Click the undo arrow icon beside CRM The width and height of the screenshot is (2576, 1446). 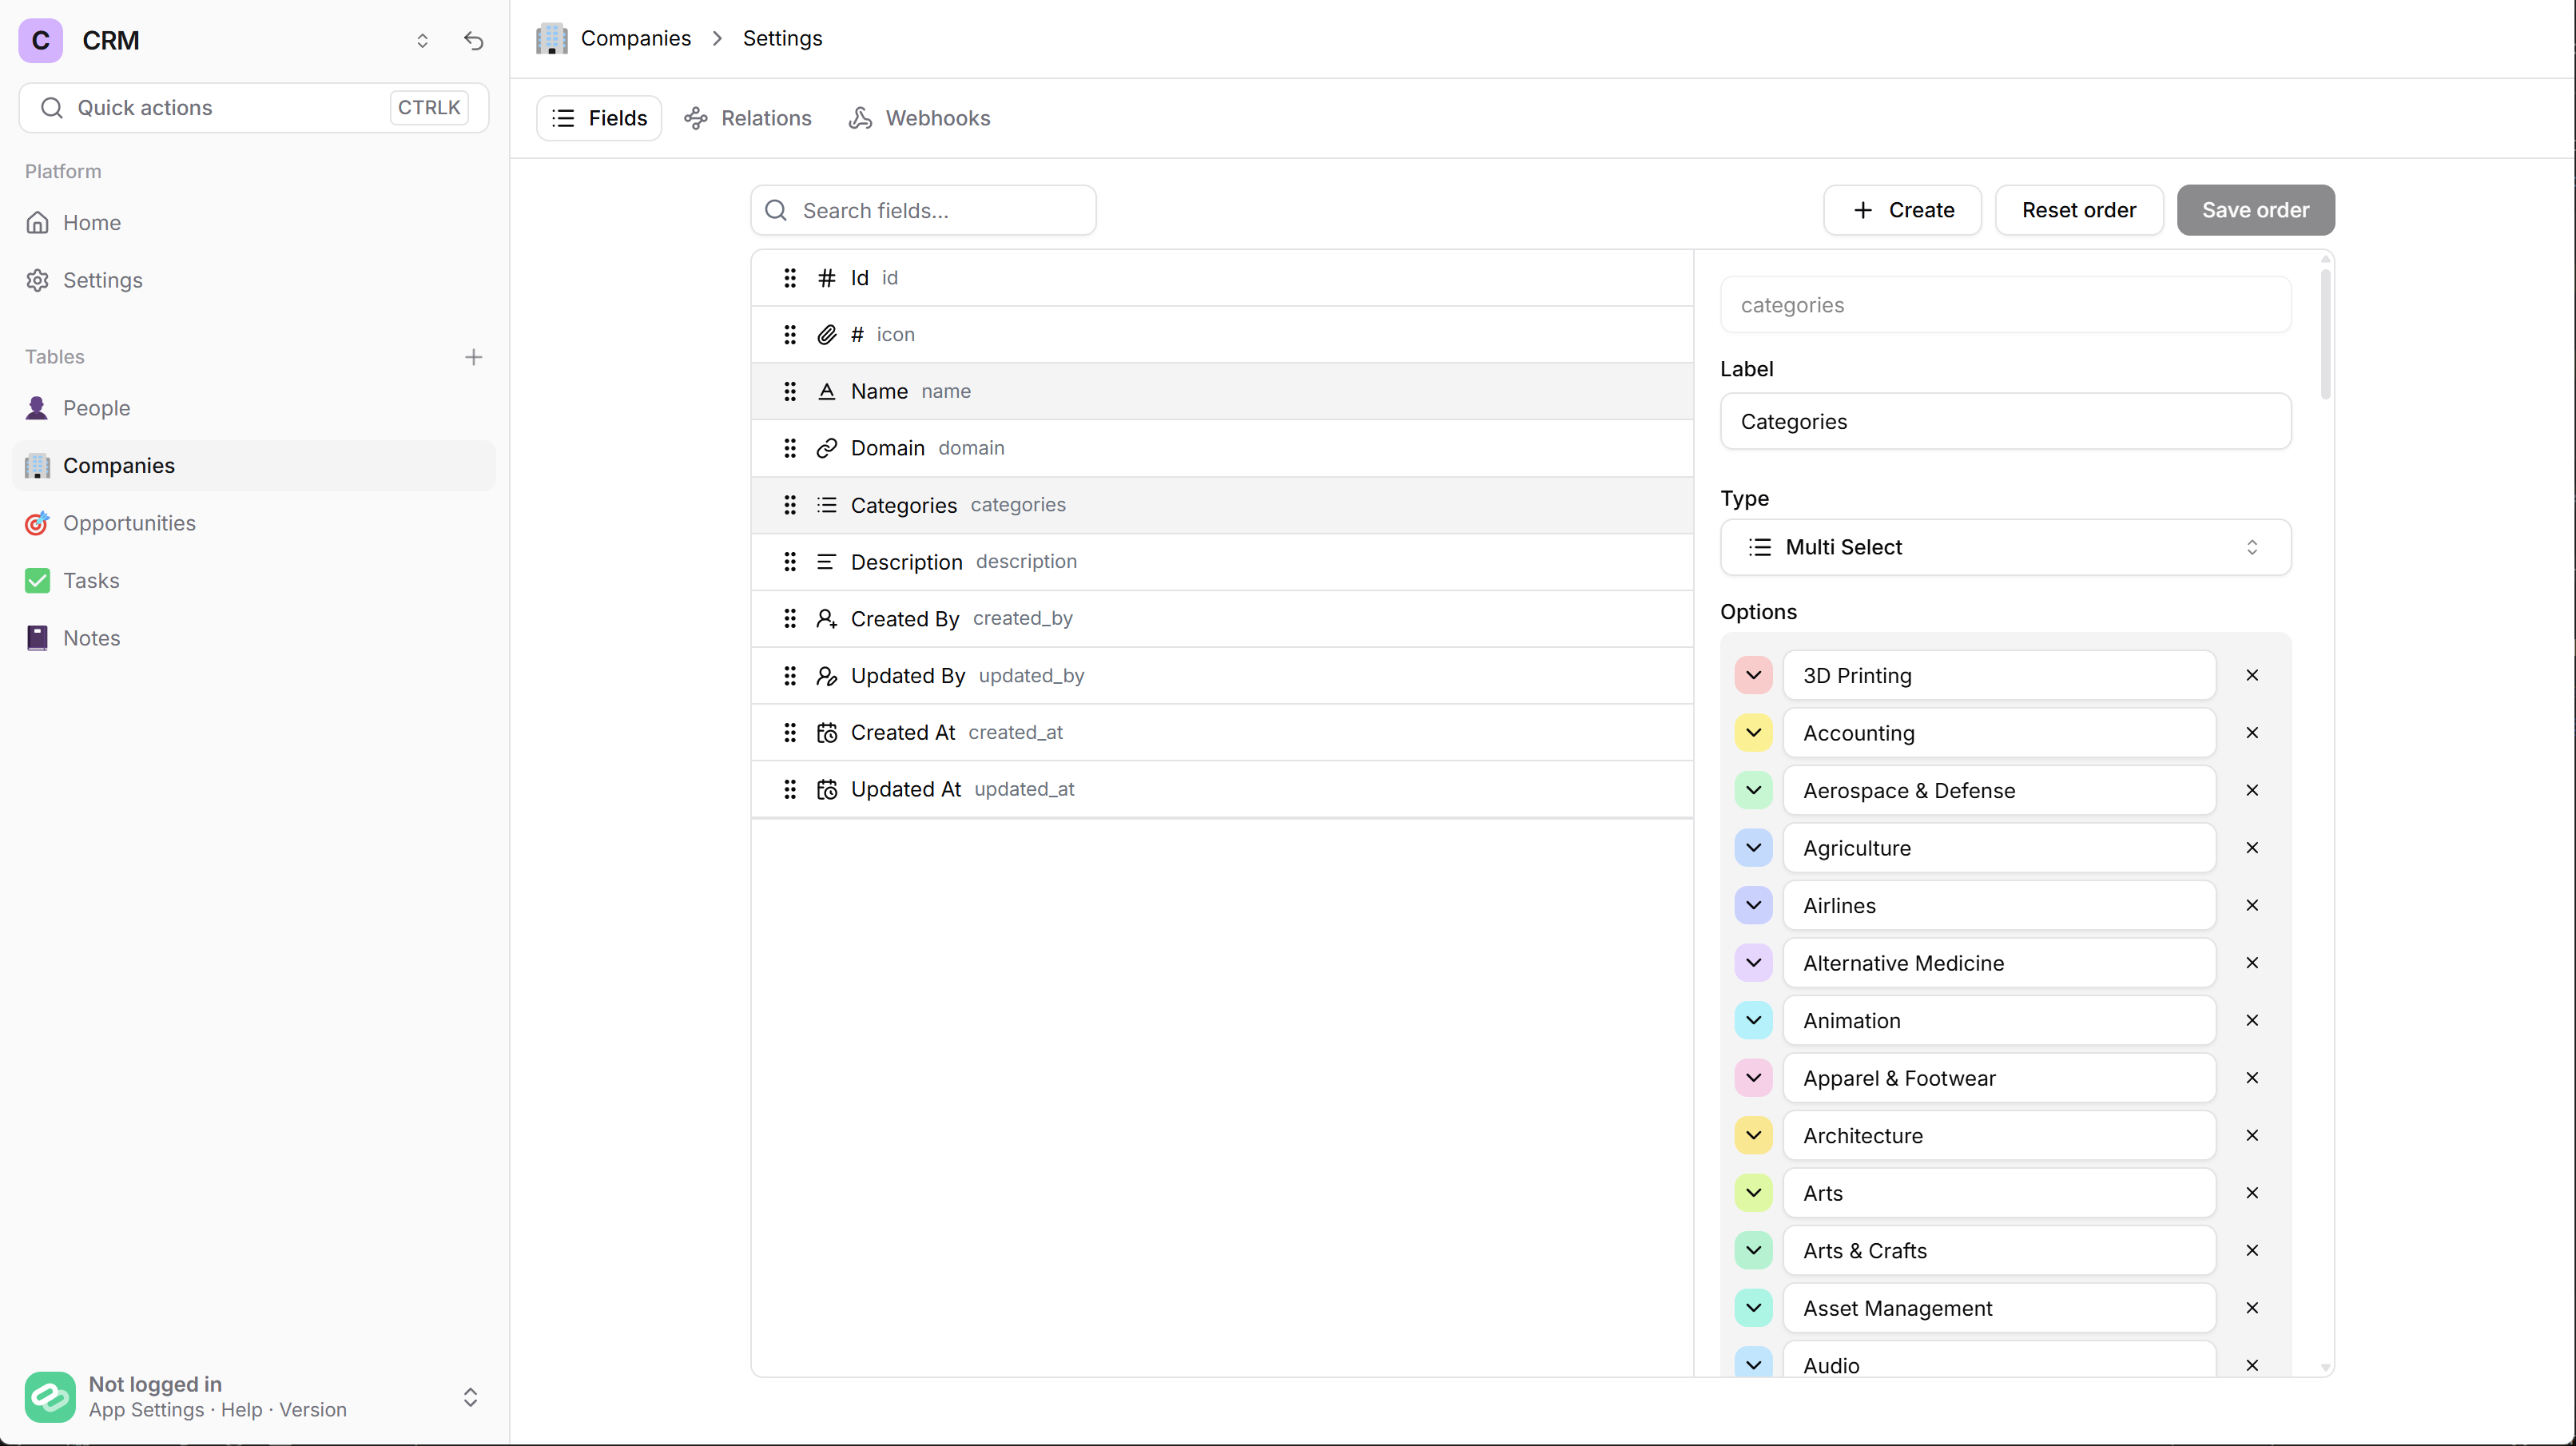[x=473, y=41]
